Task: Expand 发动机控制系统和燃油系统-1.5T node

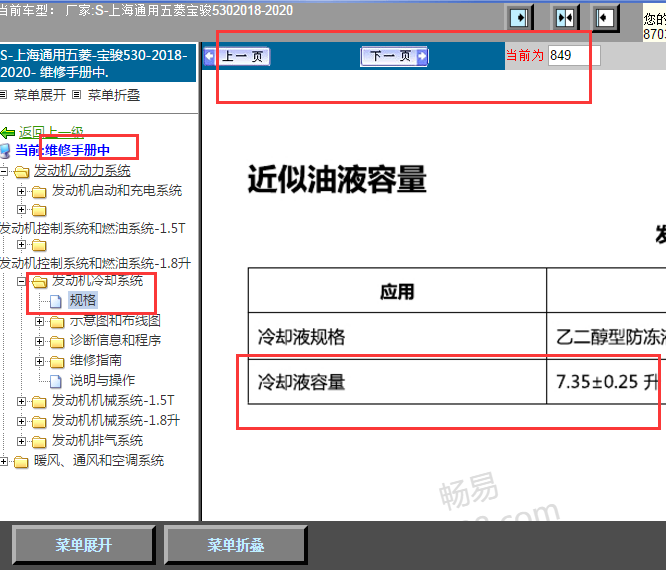Action: pos(21,209)
